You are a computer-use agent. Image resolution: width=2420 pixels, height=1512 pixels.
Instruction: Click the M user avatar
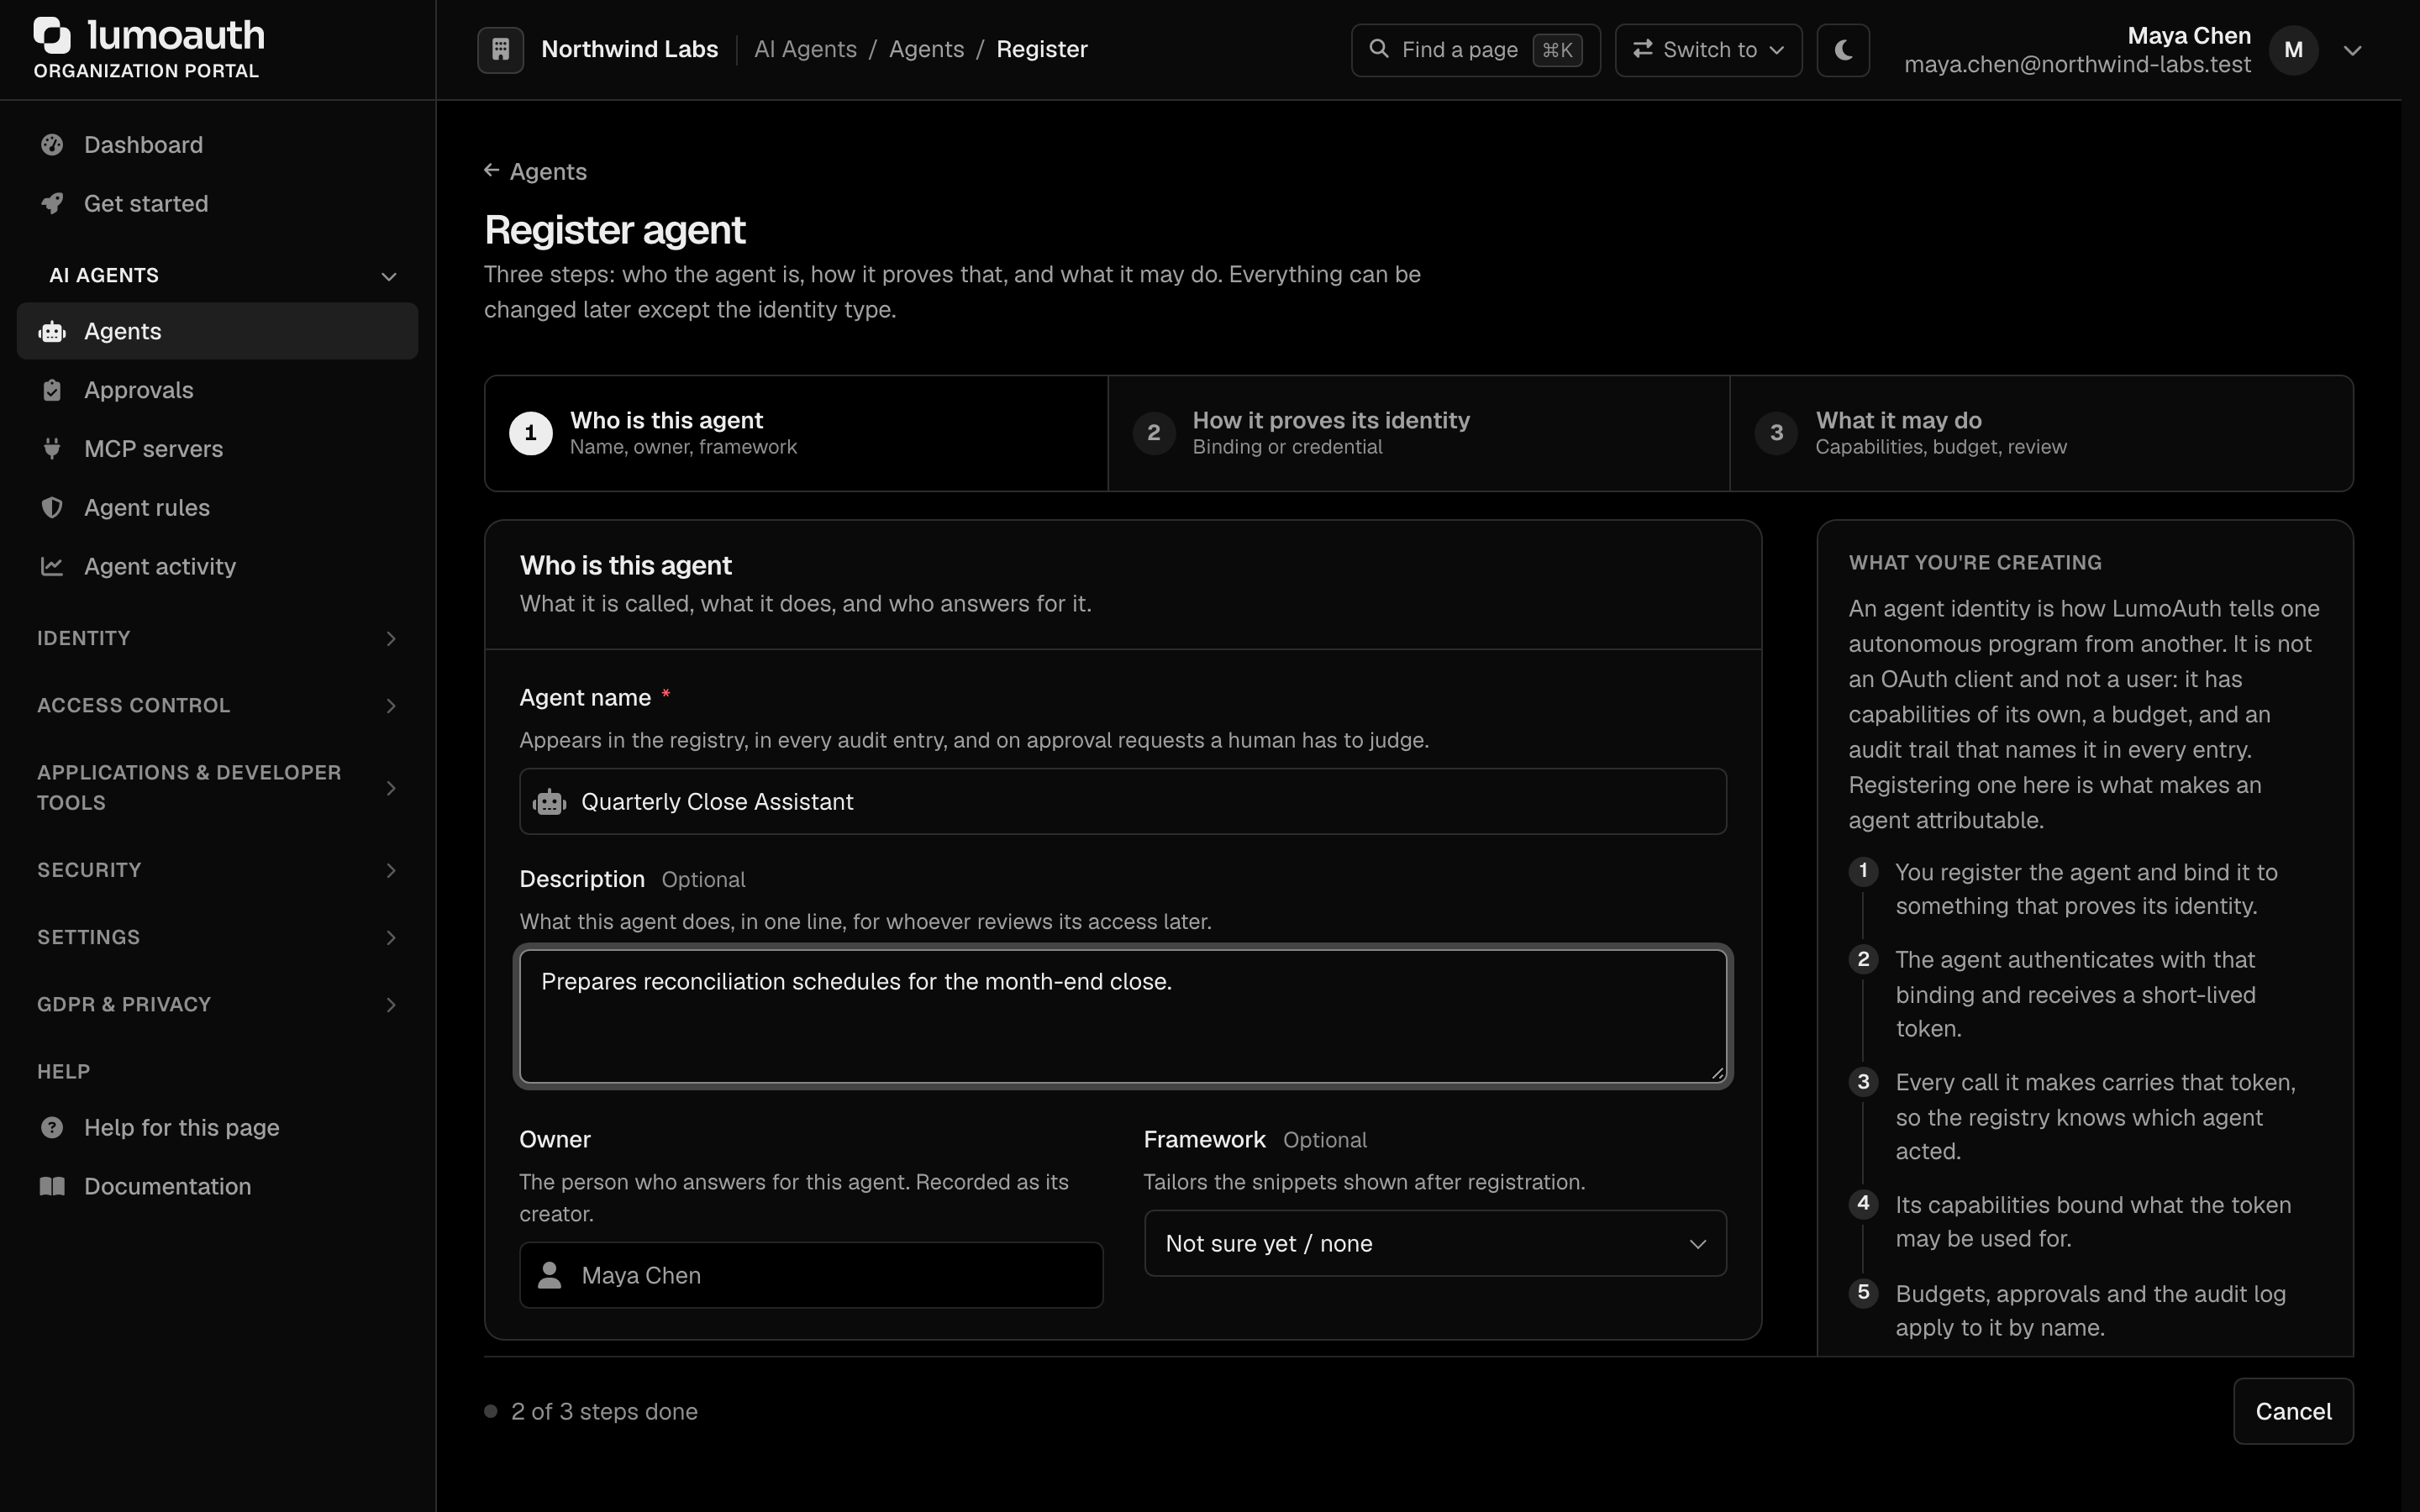click(x=2294, y=50)
